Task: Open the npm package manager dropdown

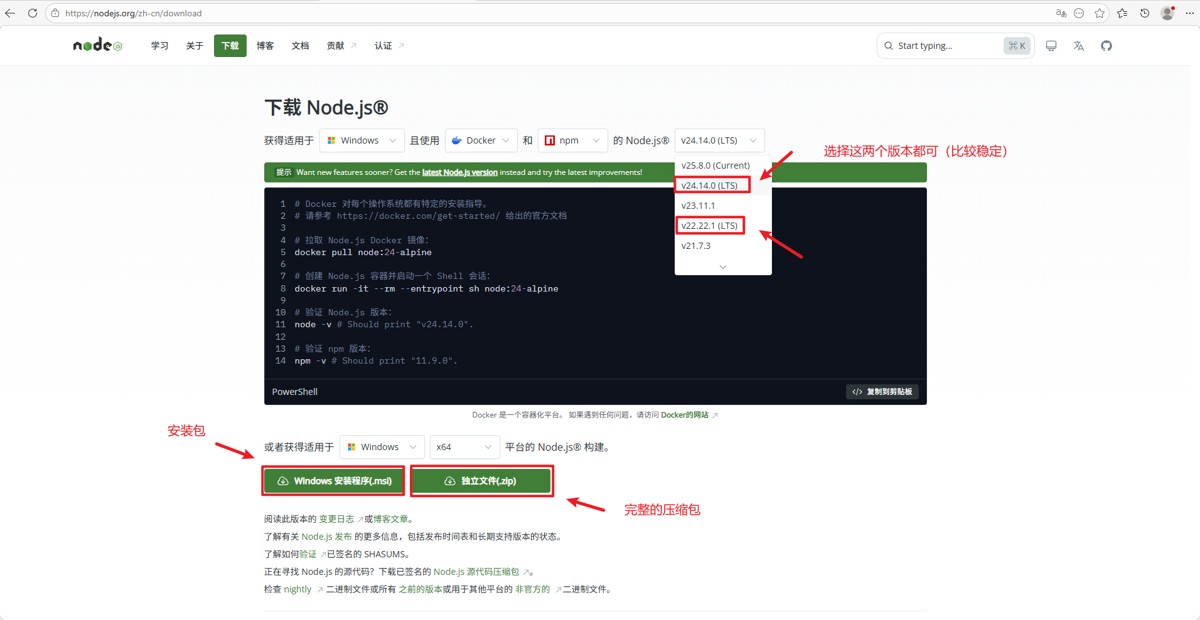Action: pyautogui.click(x=573, y=141)
